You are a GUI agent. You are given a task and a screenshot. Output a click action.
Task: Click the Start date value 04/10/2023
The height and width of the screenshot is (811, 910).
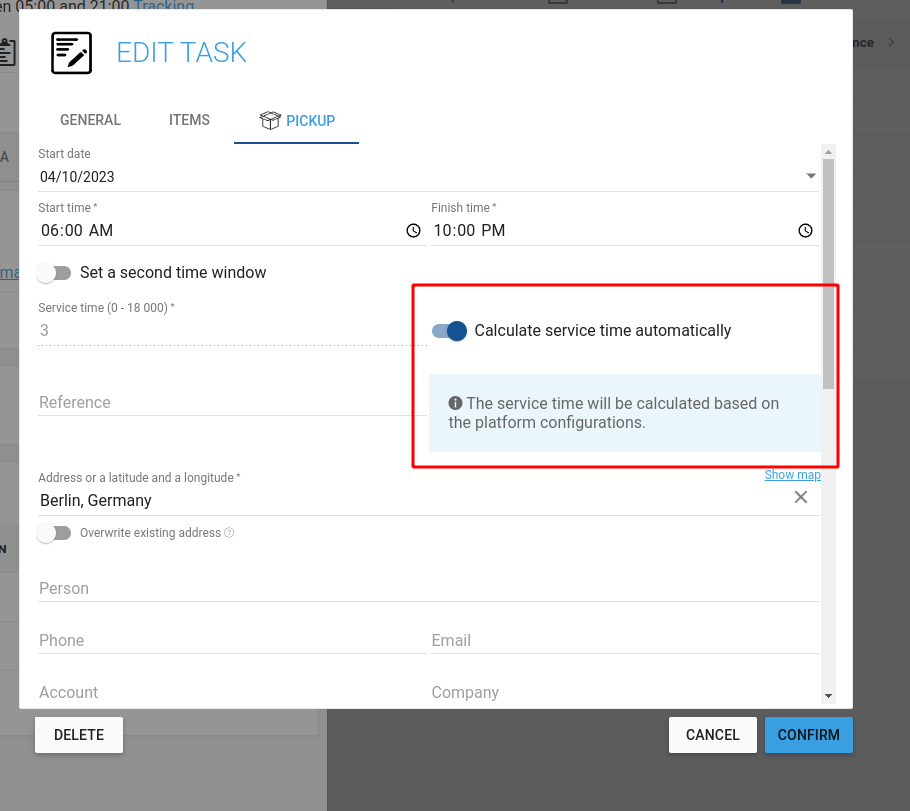(x=77, y=176)
